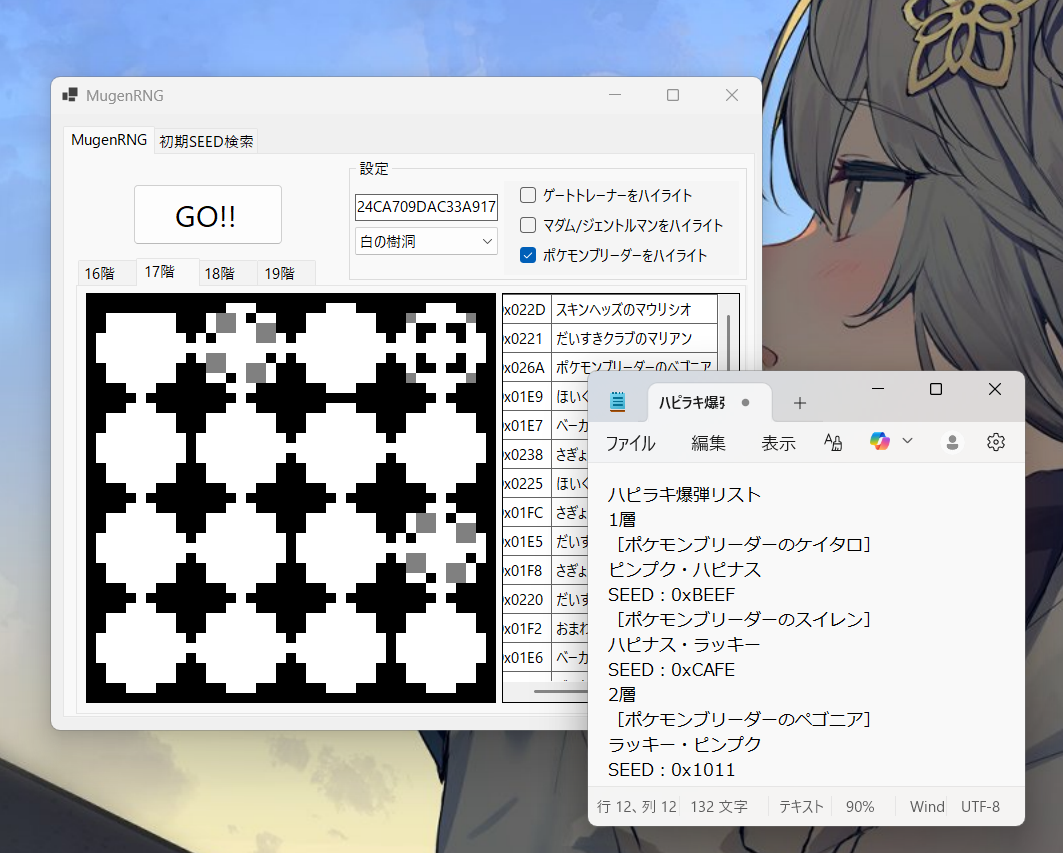Click the text SEED : 0xCAFE
Viewport: 1063px width, 853px height.
coord(671,670)
